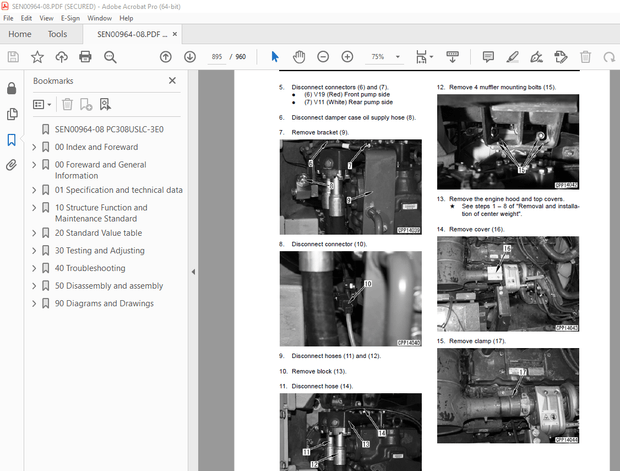Delete selected bookmark trash icon
This screenshot has height=471, width=620.
[67, 104]
